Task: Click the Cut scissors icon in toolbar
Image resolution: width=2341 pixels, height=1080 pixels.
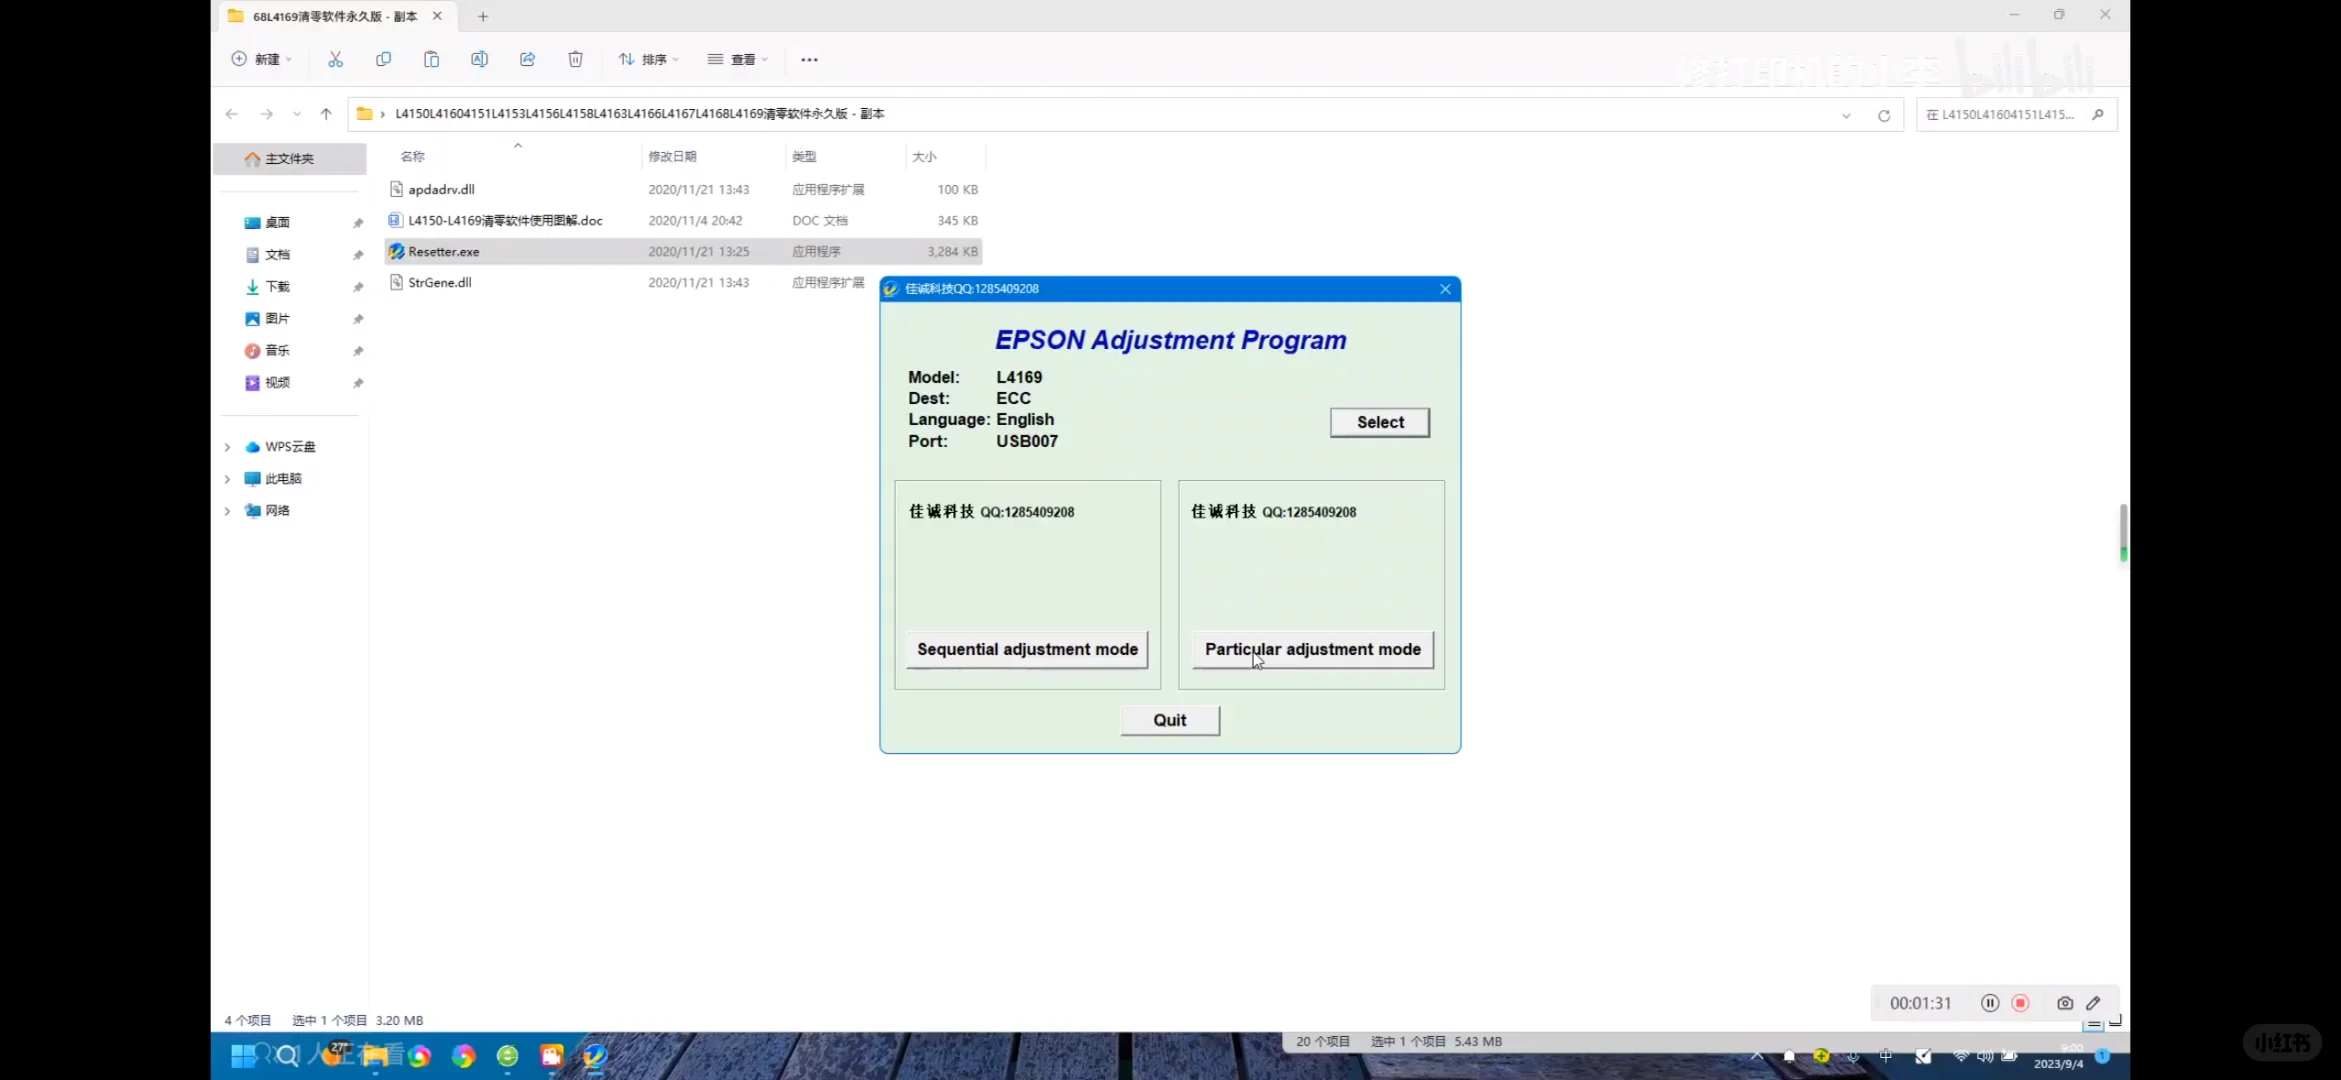Action: [335, 60]
